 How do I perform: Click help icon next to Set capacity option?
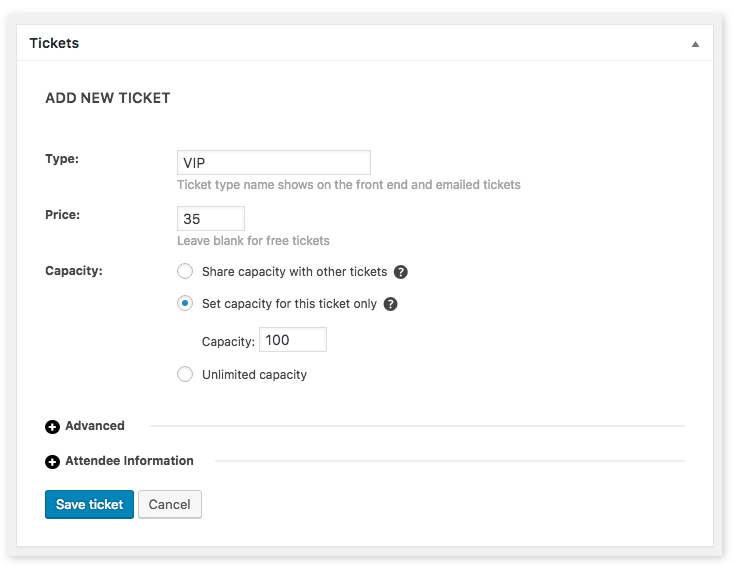390,304
